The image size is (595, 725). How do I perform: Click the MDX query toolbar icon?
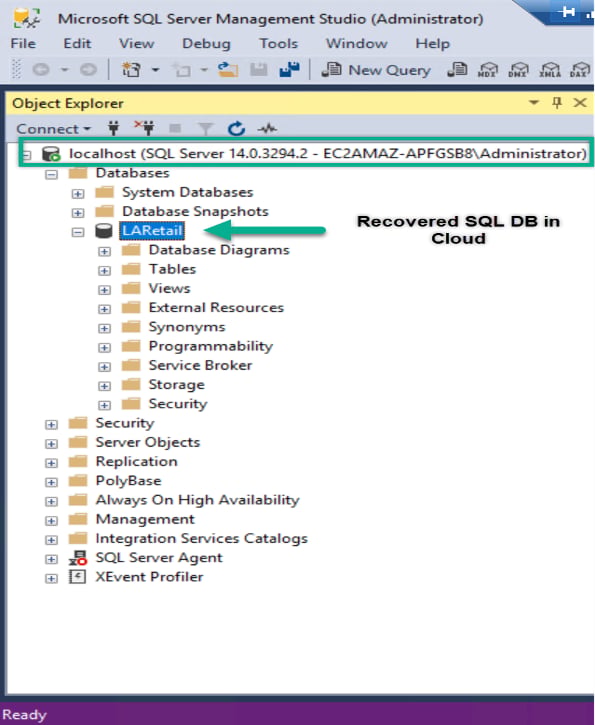tap(487, 70)
